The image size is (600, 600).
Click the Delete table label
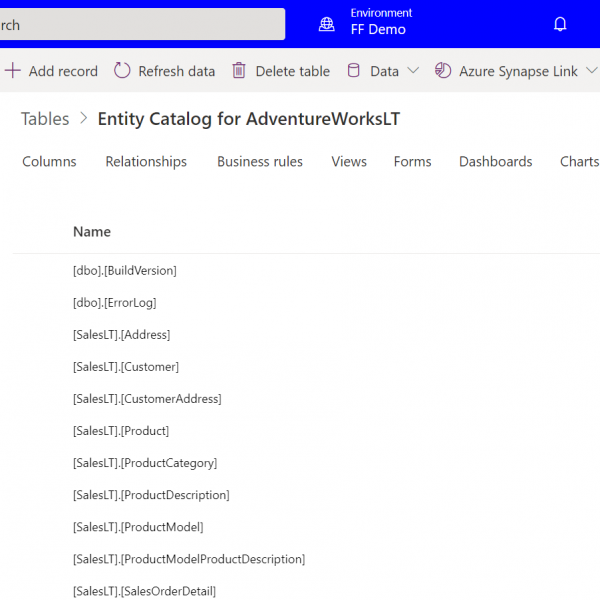292,71
